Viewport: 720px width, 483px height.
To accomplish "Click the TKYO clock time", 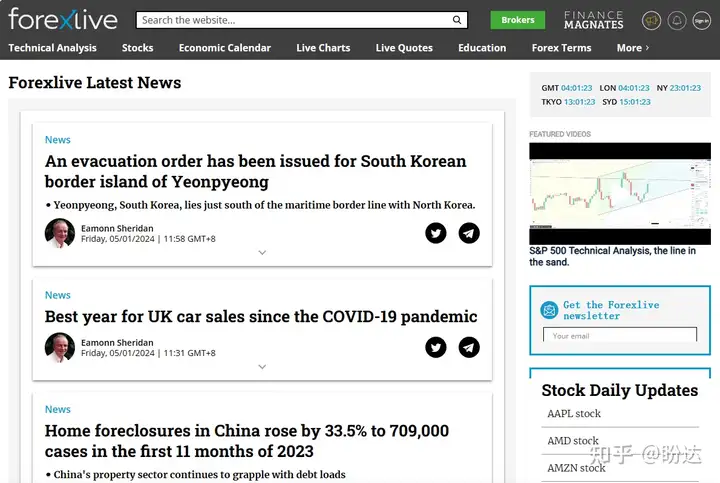I will pyautogui.click(x=579, y=102).
